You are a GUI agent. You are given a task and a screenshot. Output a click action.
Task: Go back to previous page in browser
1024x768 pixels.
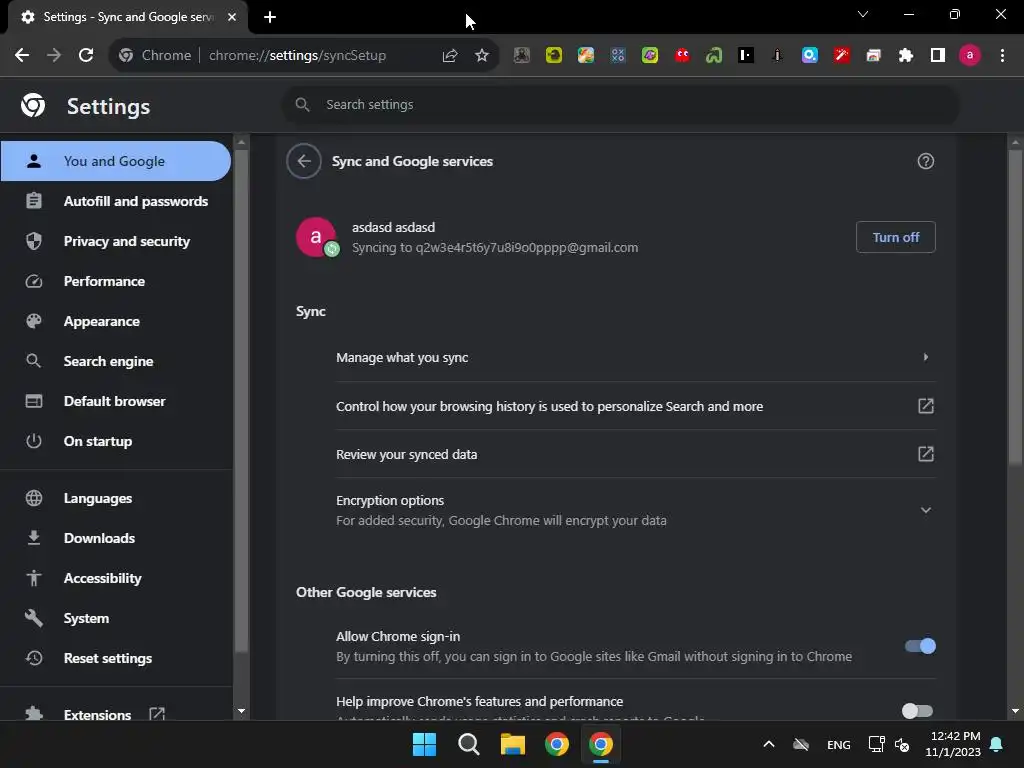click(22, 56)
